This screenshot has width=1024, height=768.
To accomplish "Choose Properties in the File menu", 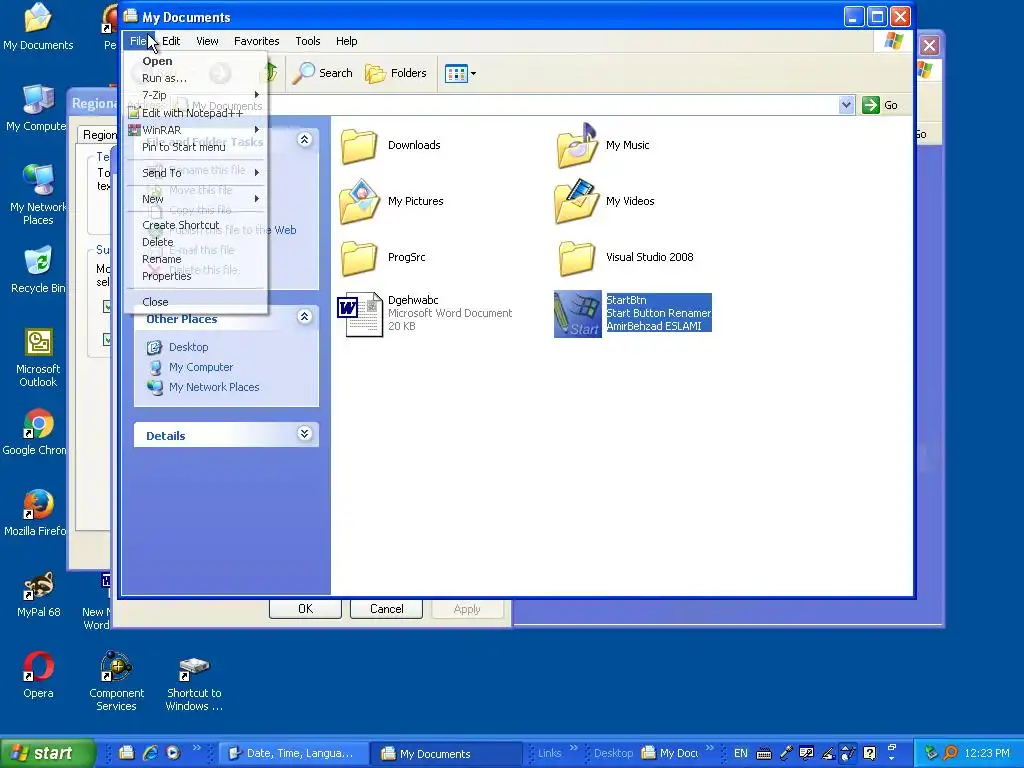I will point(196,276).
